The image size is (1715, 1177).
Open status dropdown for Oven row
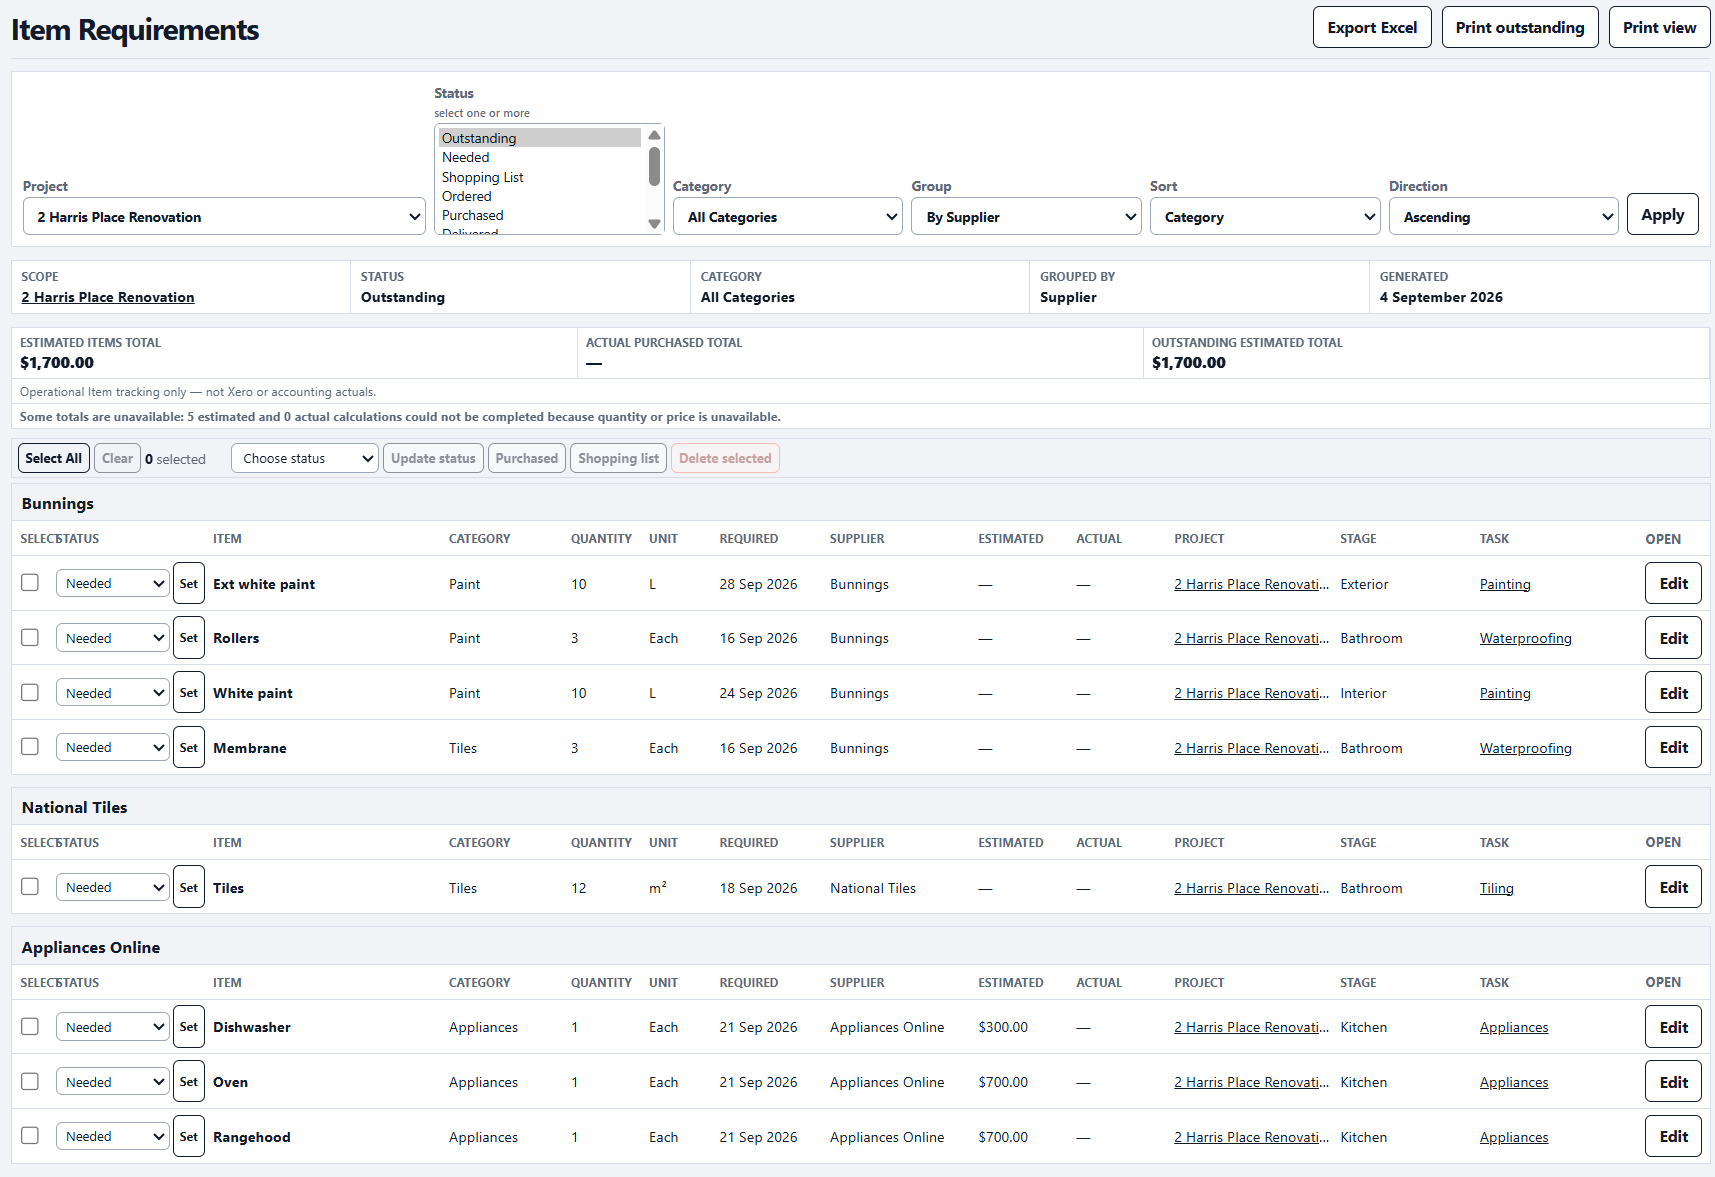112,1082
